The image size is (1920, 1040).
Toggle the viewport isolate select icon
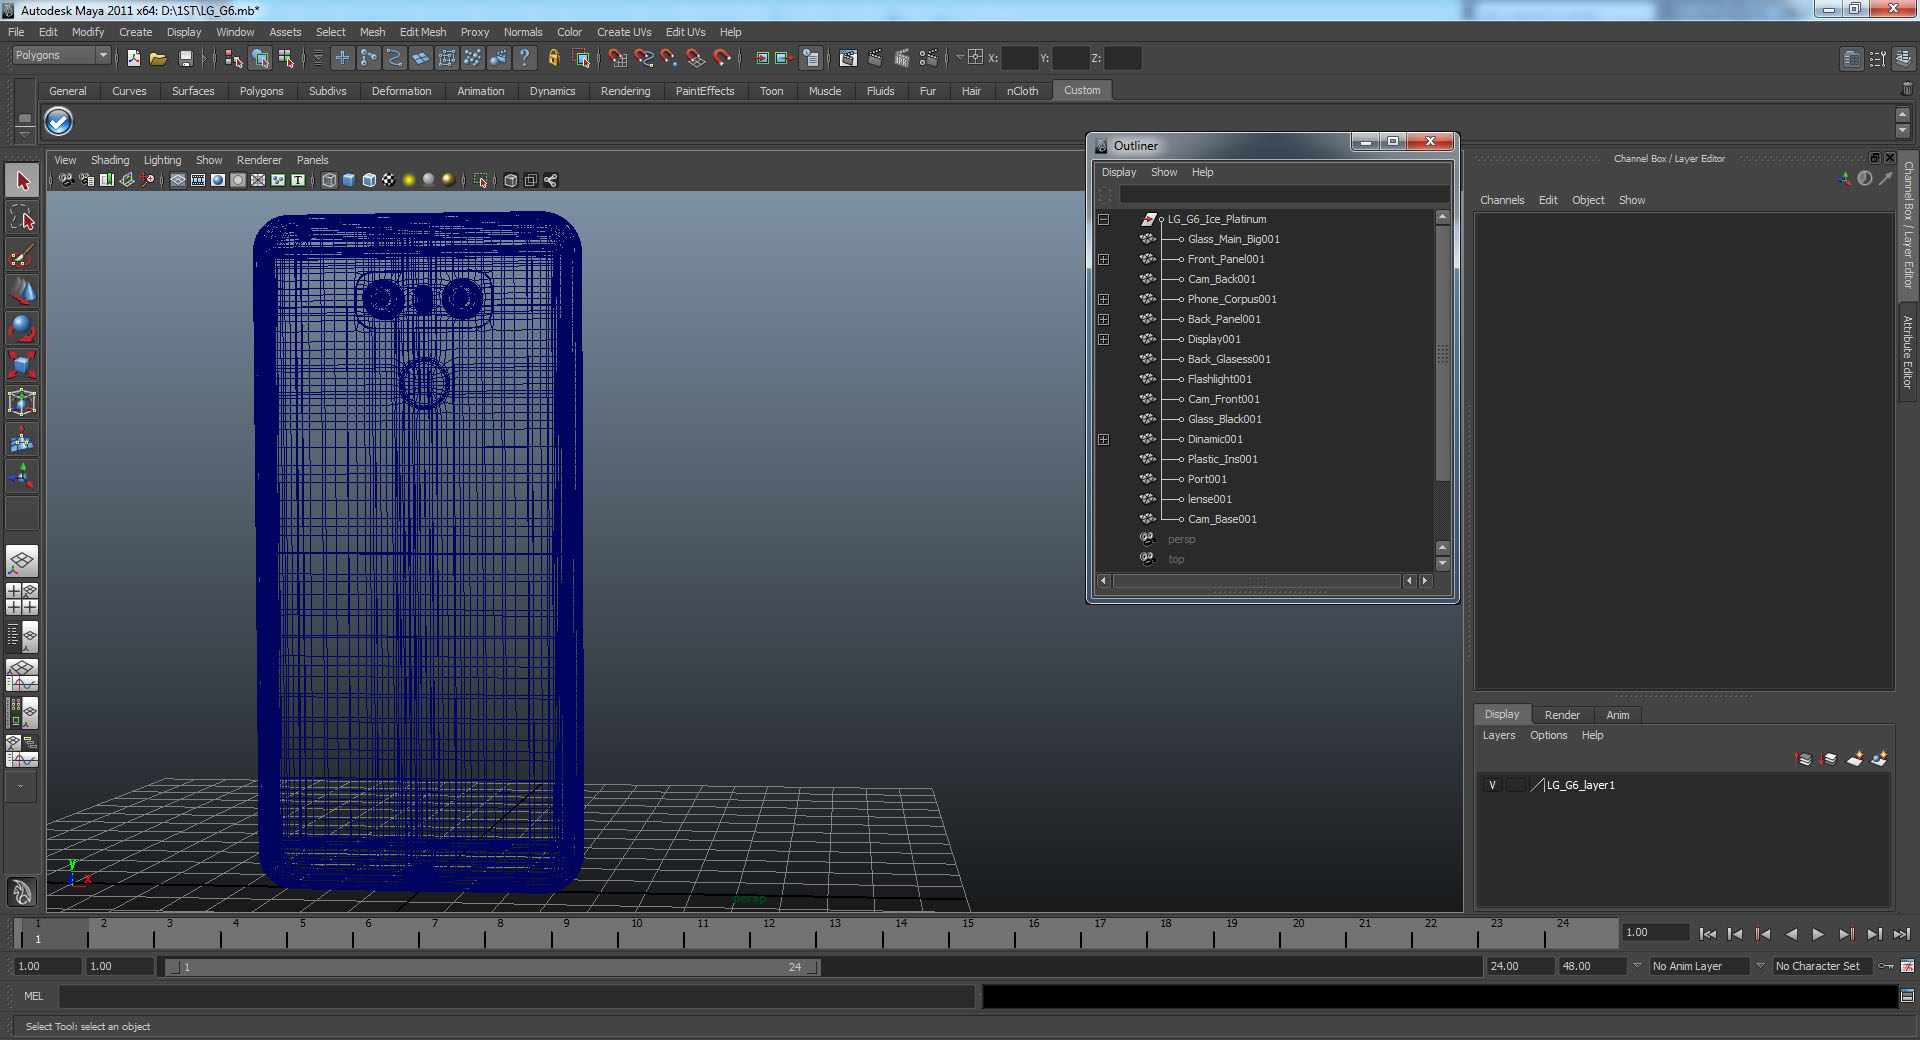coord(480,180)
